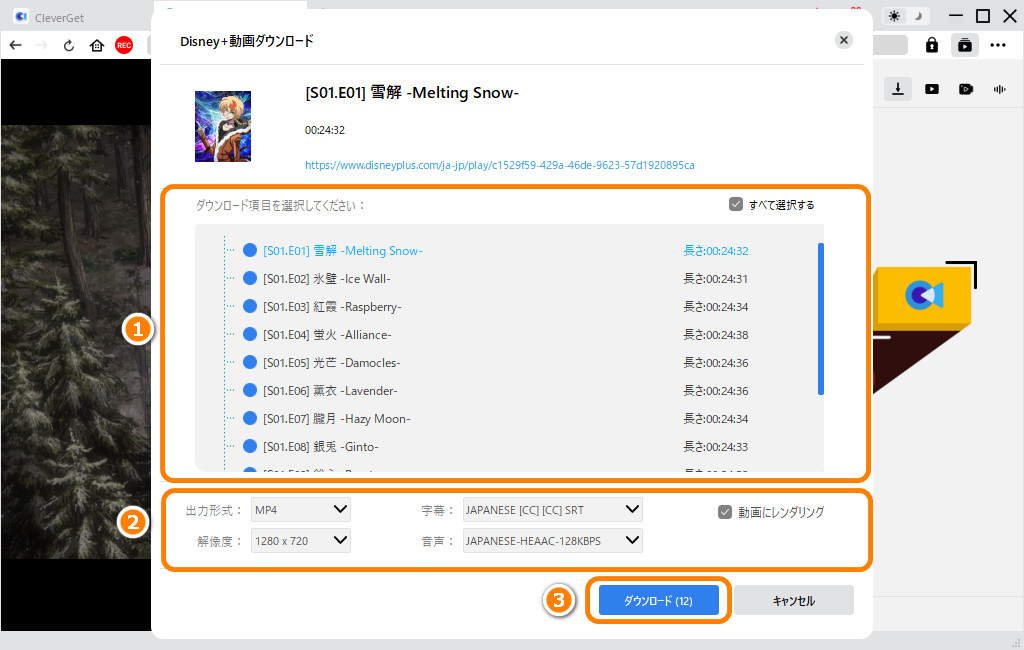Switch to dark mode moon icon
This screenshot has width=1024, height=650.
[918, 16]
